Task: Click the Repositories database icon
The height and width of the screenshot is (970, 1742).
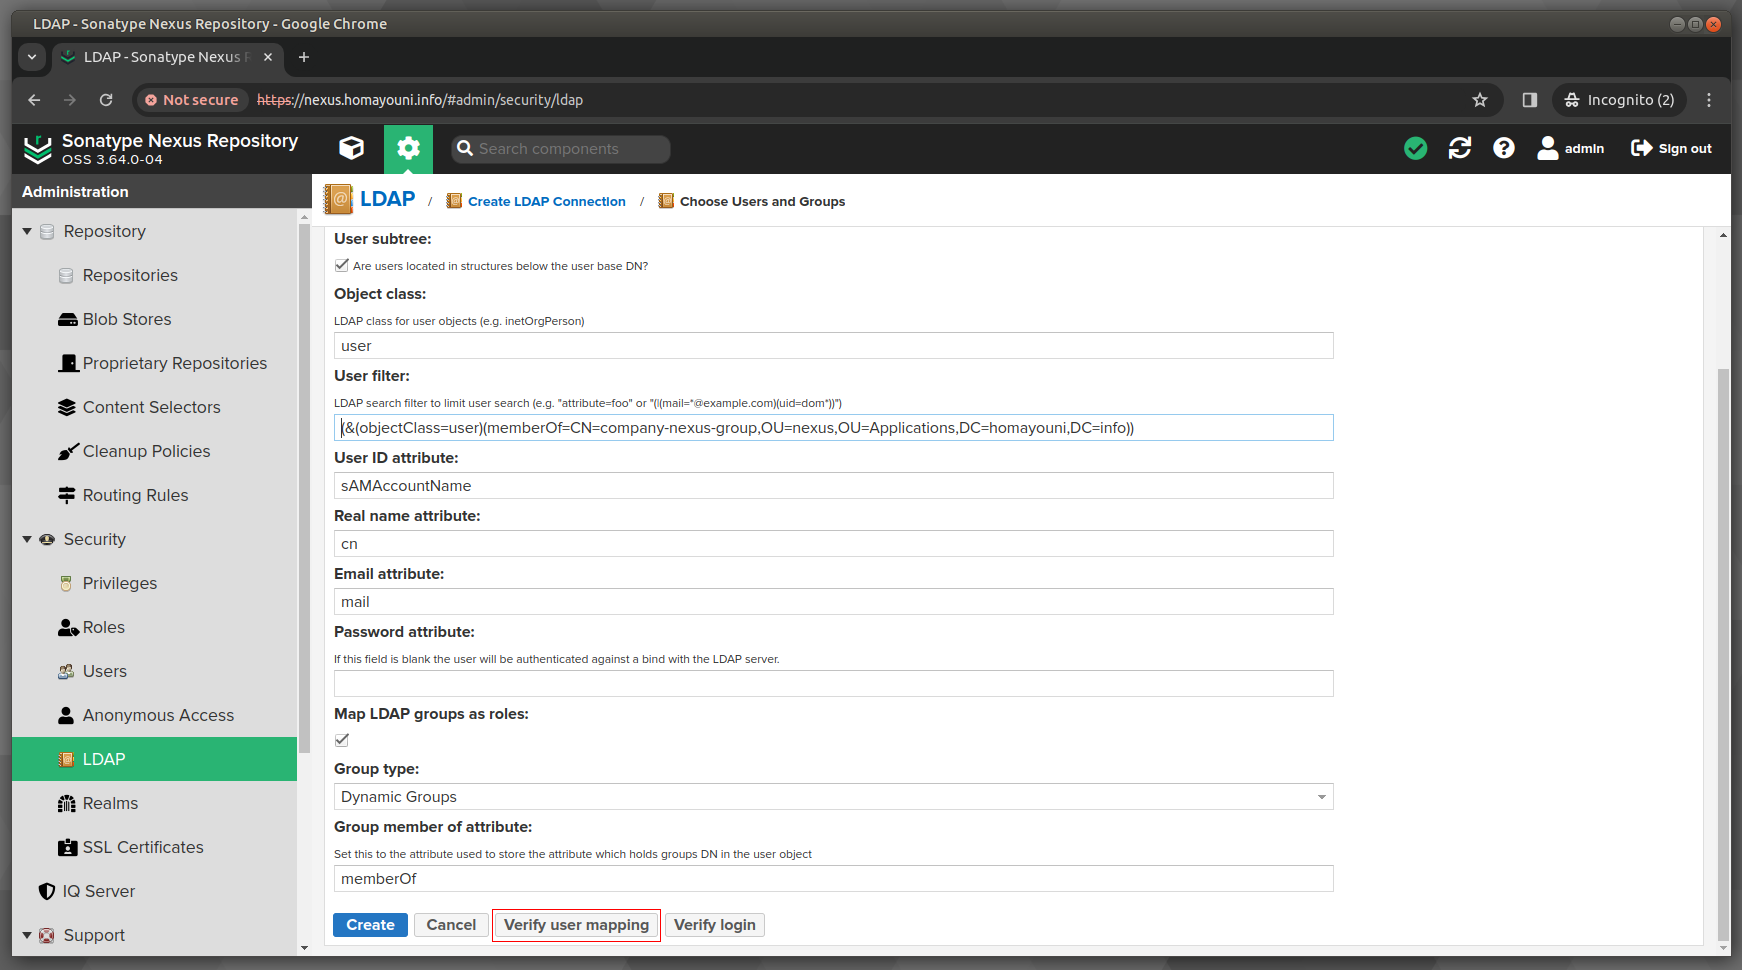Action: click(66, 275)
